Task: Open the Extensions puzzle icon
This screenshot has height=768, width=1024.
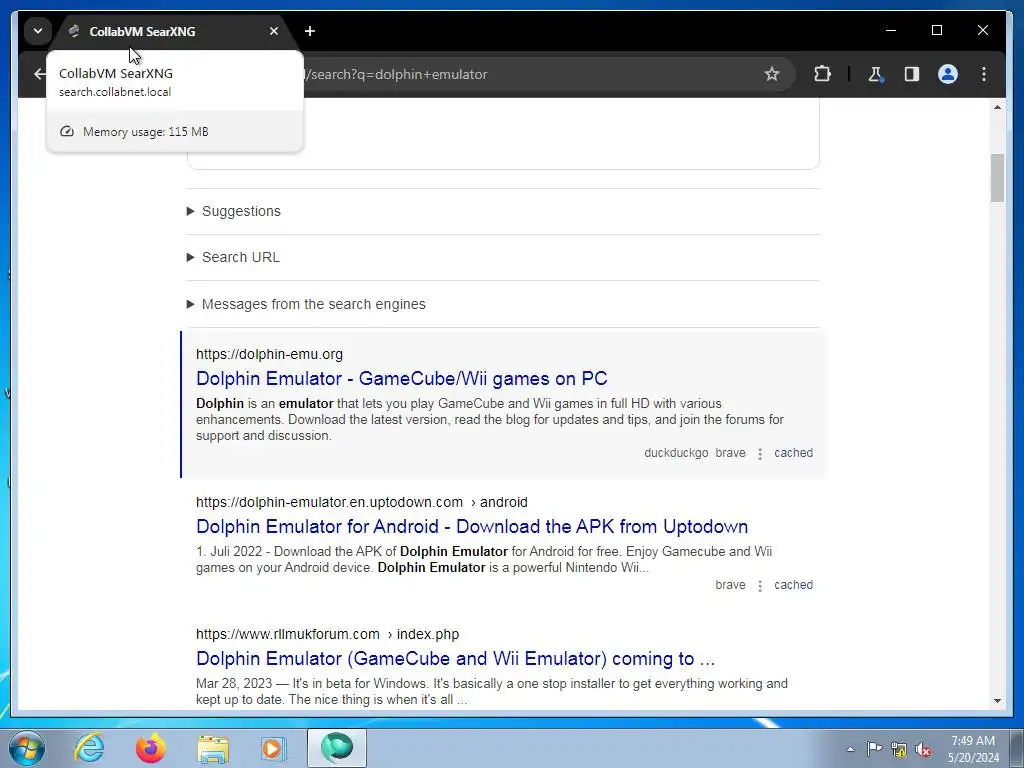Action: (x=822, y=74)
